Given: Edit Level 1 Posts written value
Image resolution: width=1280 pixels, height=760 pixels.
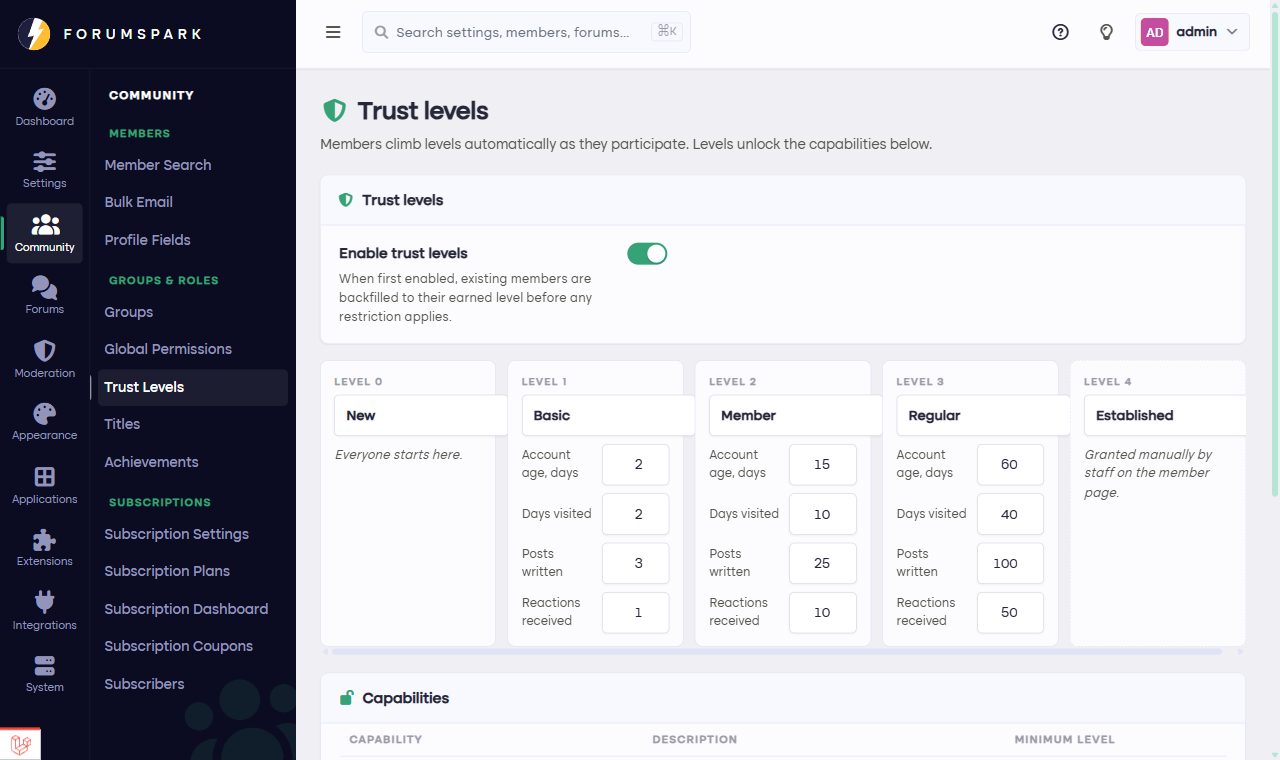Looking at the screenshot, I should 636,563.
